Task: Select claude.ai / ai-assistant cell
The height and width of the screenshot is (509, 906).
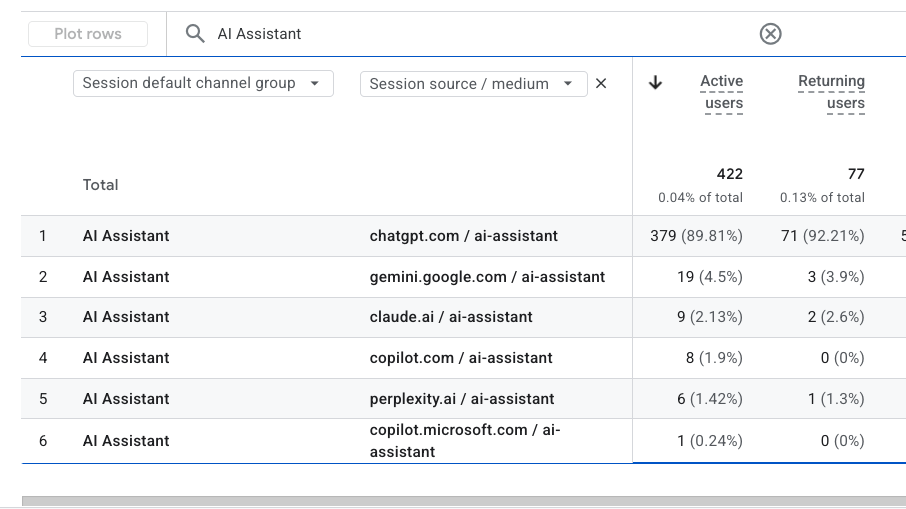Action: click(451, 317)
